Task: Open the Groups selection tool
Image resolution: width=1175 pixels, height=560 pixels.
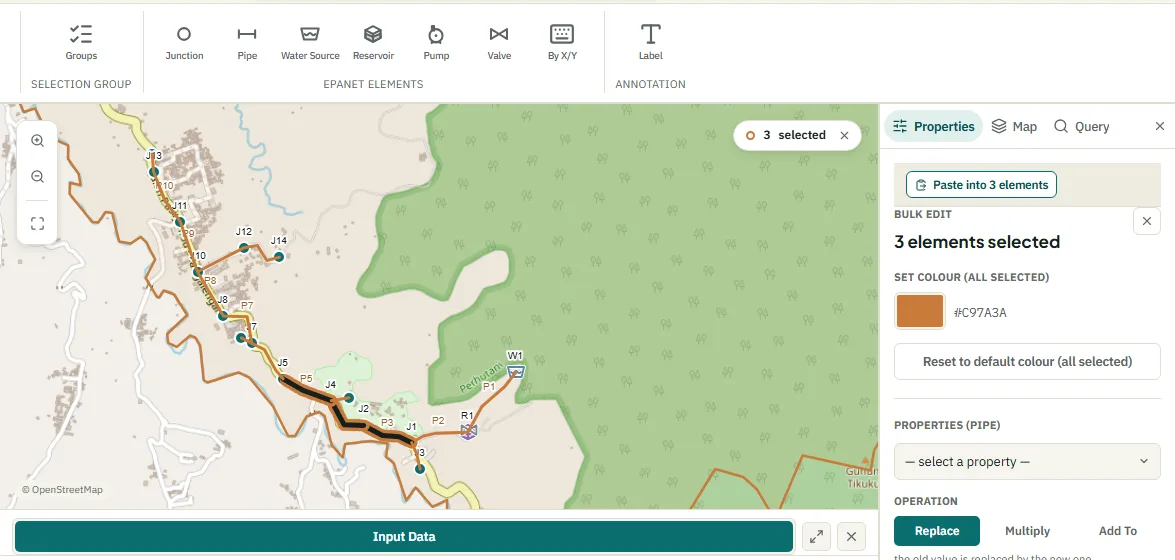Action: [x=81, y=43]
